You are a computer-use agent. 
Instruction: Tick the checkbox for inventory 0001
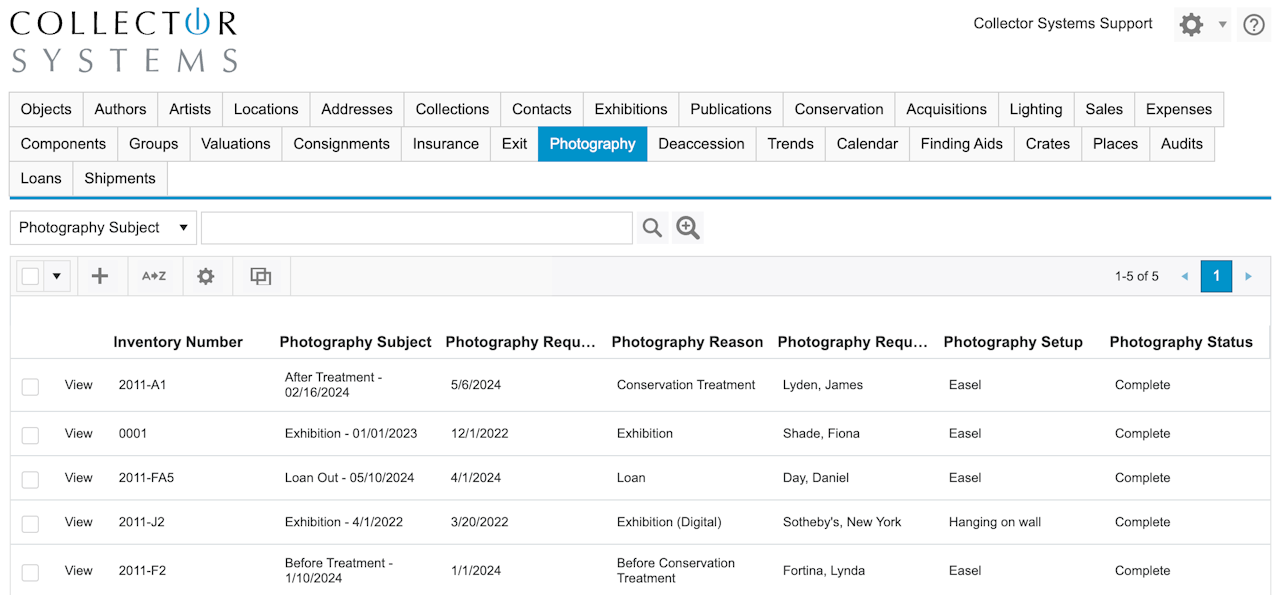[x=31, y=435]
